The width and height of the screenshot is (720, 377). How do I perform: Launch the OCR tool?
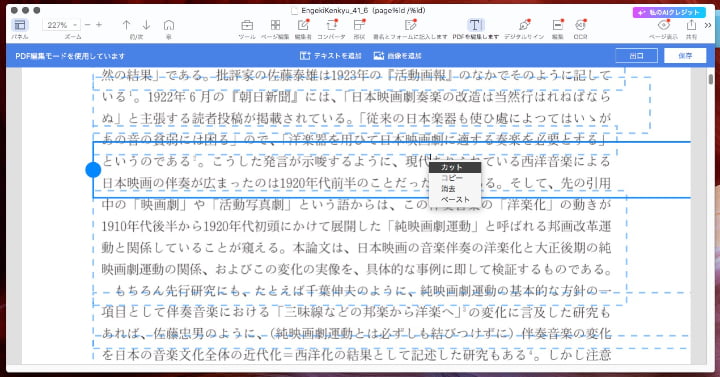point(580,25)
